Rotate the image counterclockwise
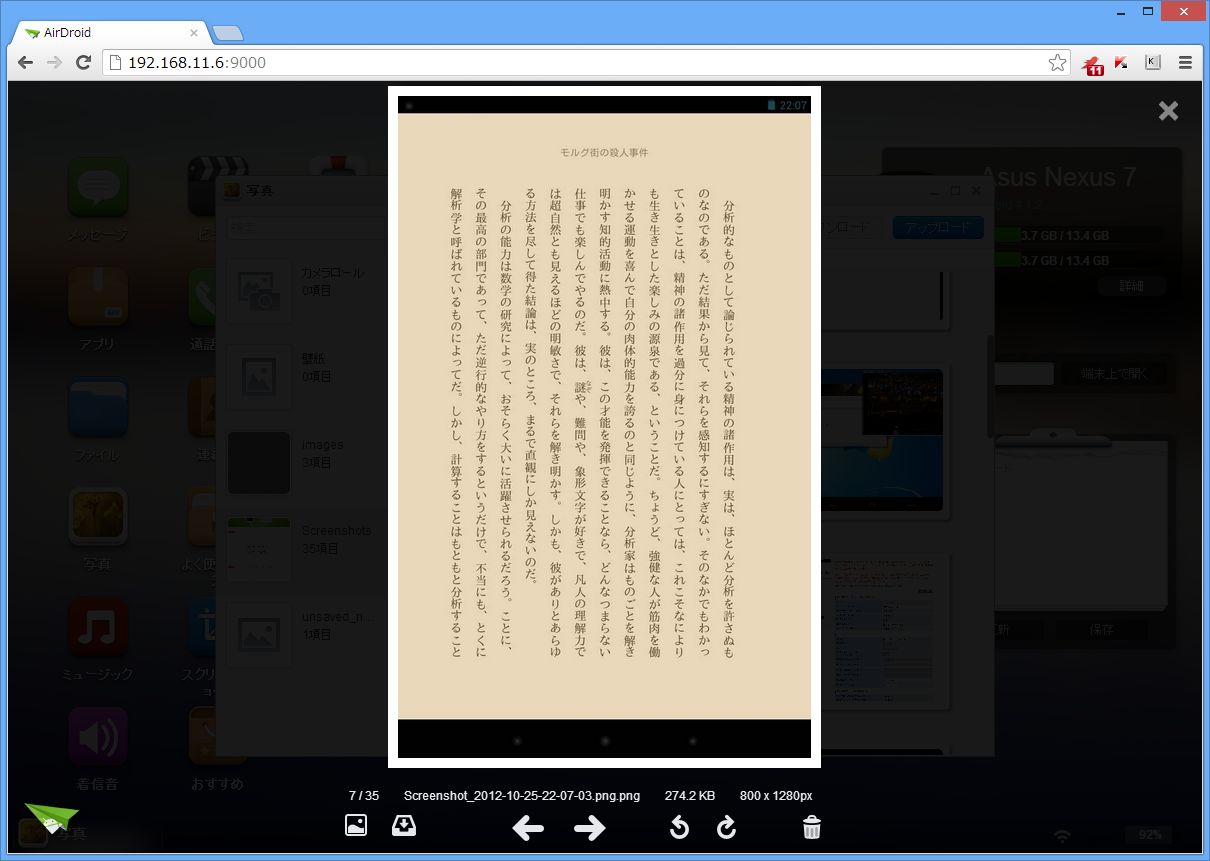 coord(679,827)
